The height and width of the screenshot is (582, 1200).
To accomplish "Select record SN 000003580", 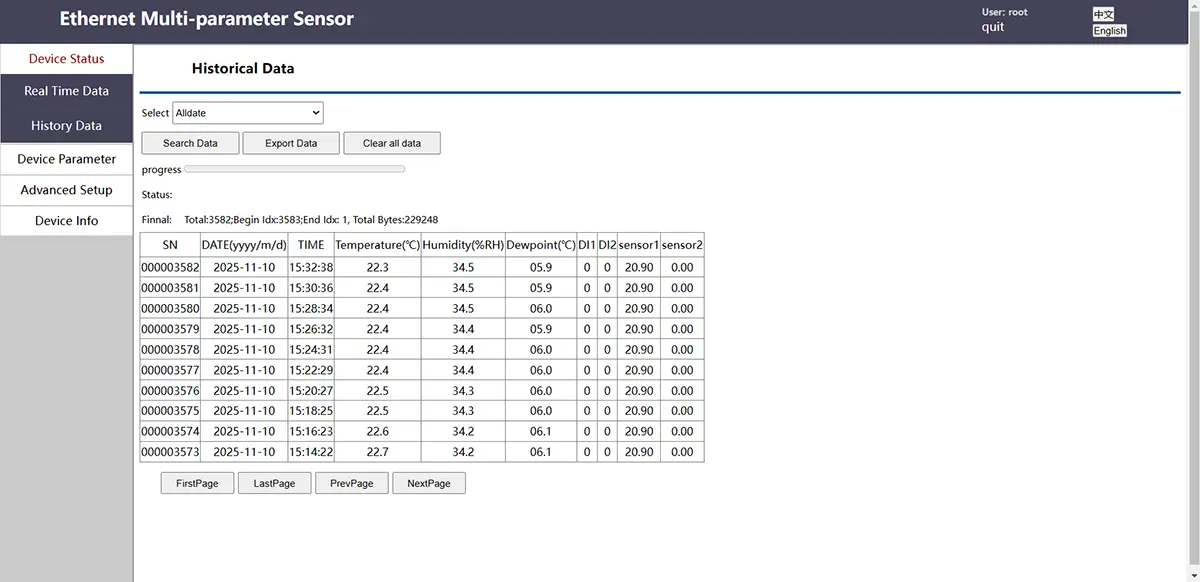I will pyautogui.click(x=170, y=309).
